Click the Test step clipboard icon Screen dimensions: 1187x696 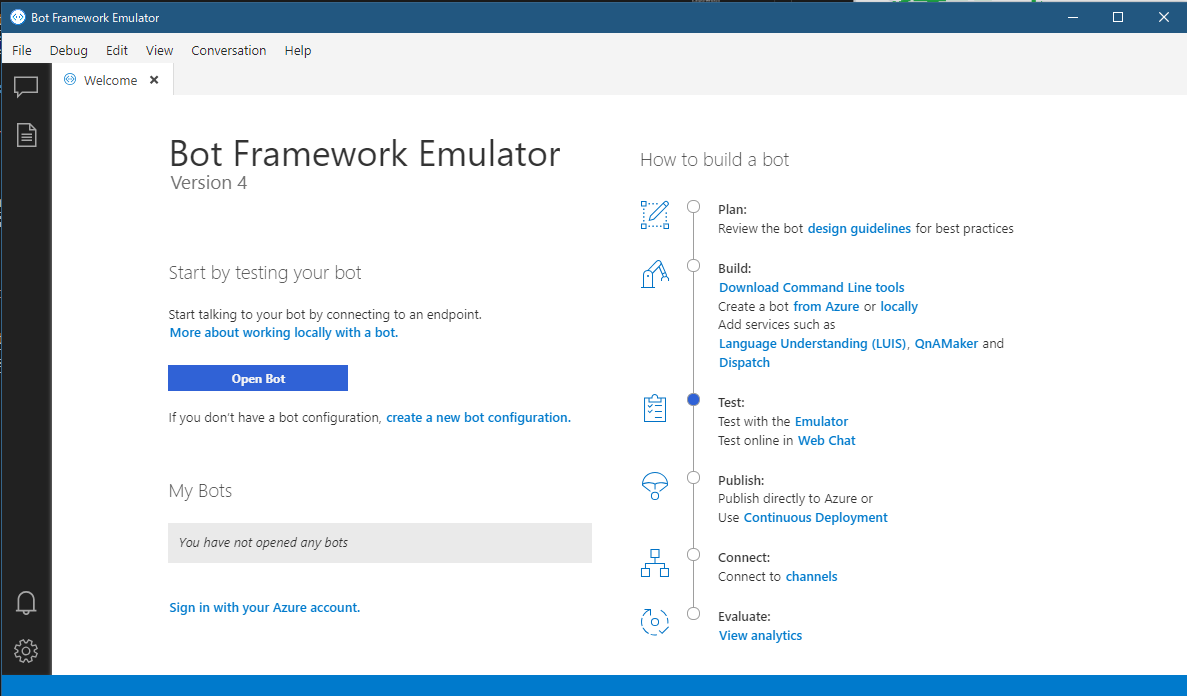pyautogui.click(x=655, y=408)
